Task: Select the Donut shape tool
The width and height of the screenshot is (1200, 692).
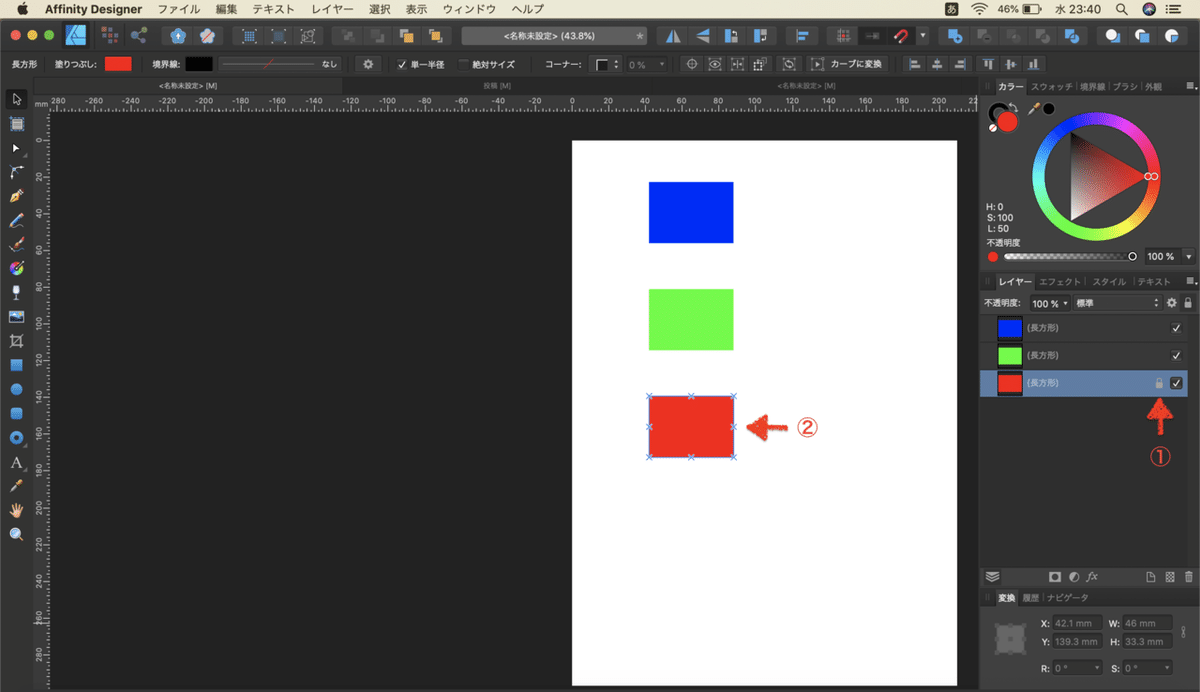Action: click(x=17, y=437)
